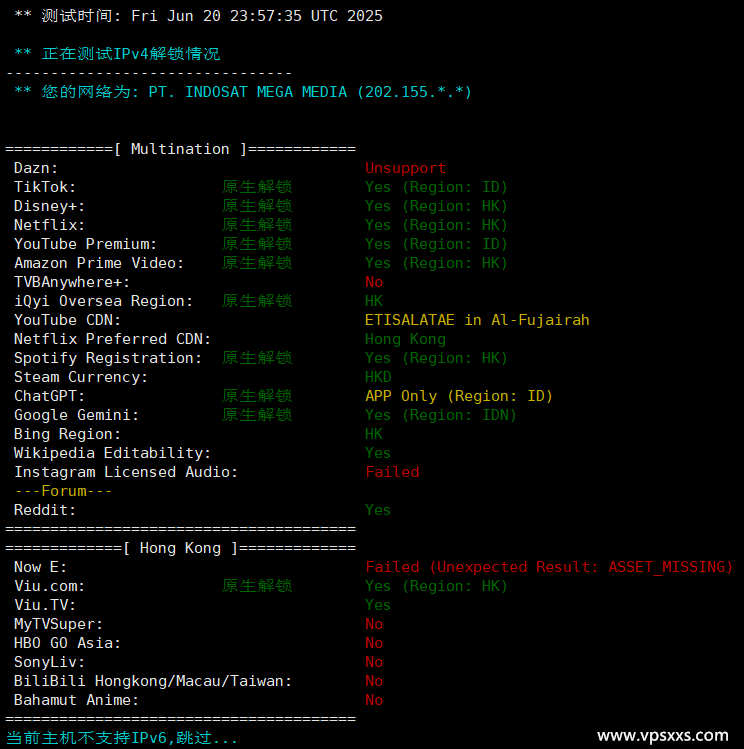Viewport: 744px width, 749px height.
Task: Click the 'Failed (Unexpected Result: ASSET_MISSING)' message
Action: [x=549, y=567]
